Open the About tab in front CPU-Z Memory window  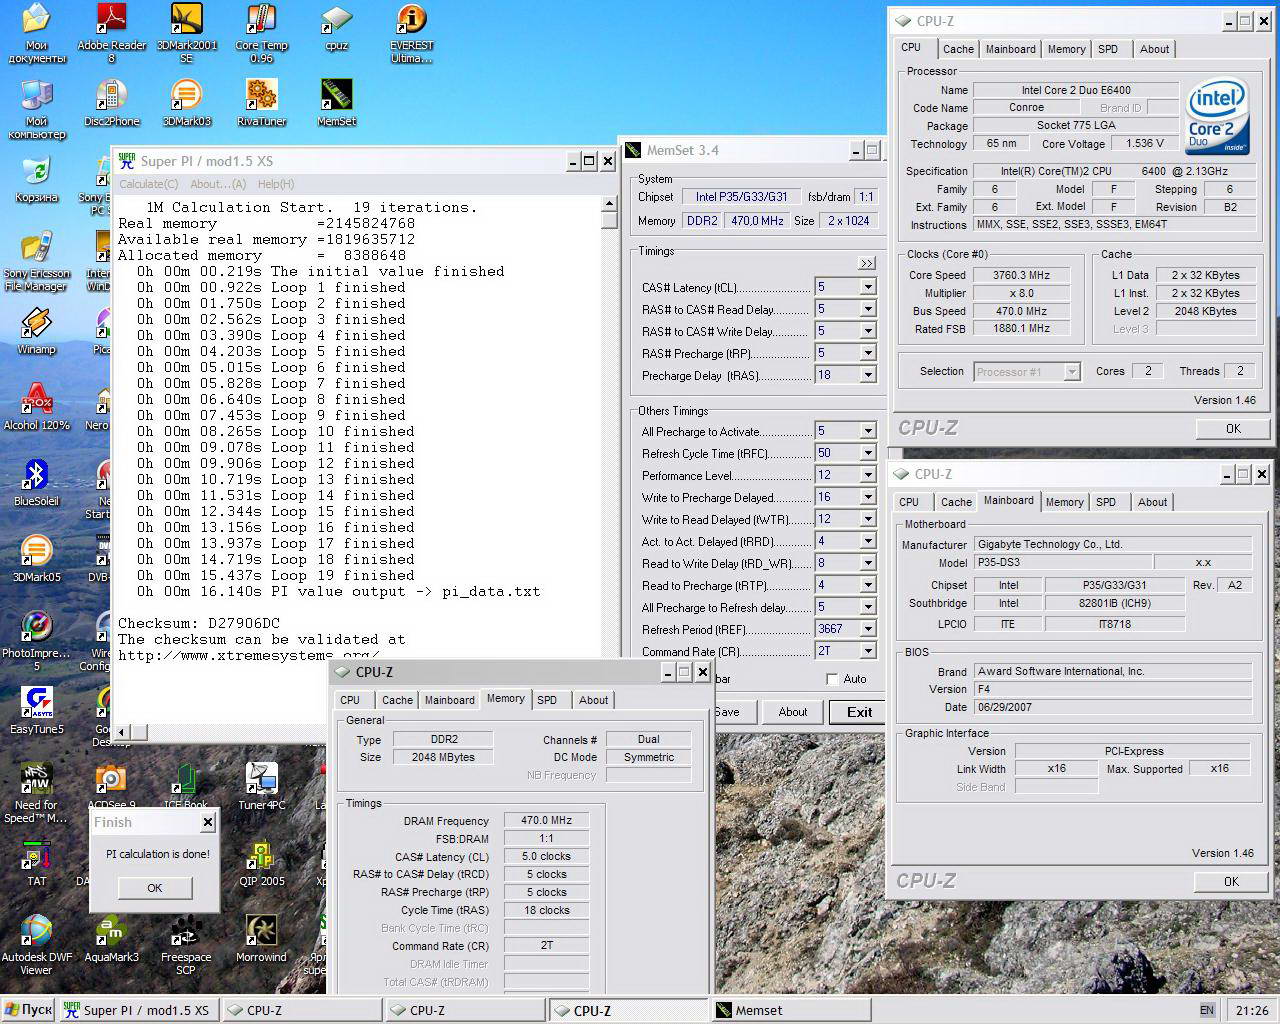point(593,700)
